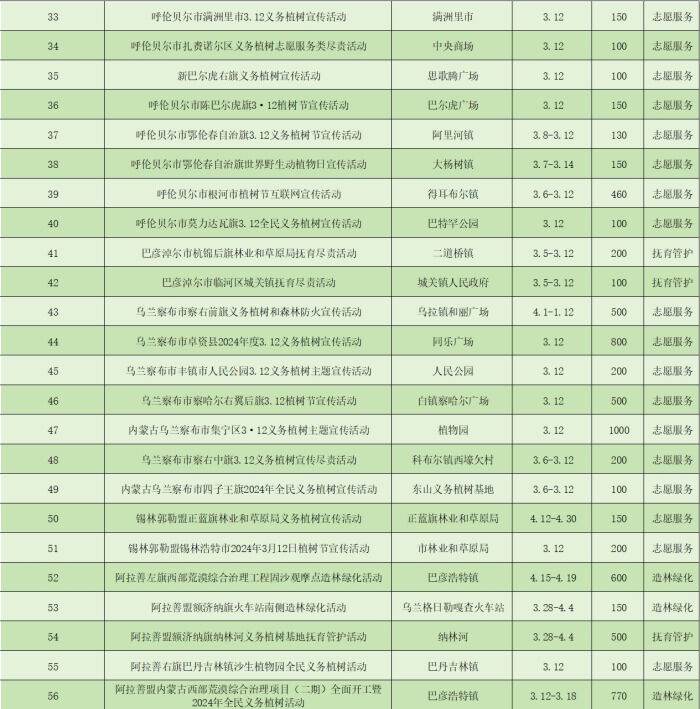Image resolution: width=700 pixels, height=709 pixels.
Task: Select the 植物园 location cell
Action: coord(453,430)
